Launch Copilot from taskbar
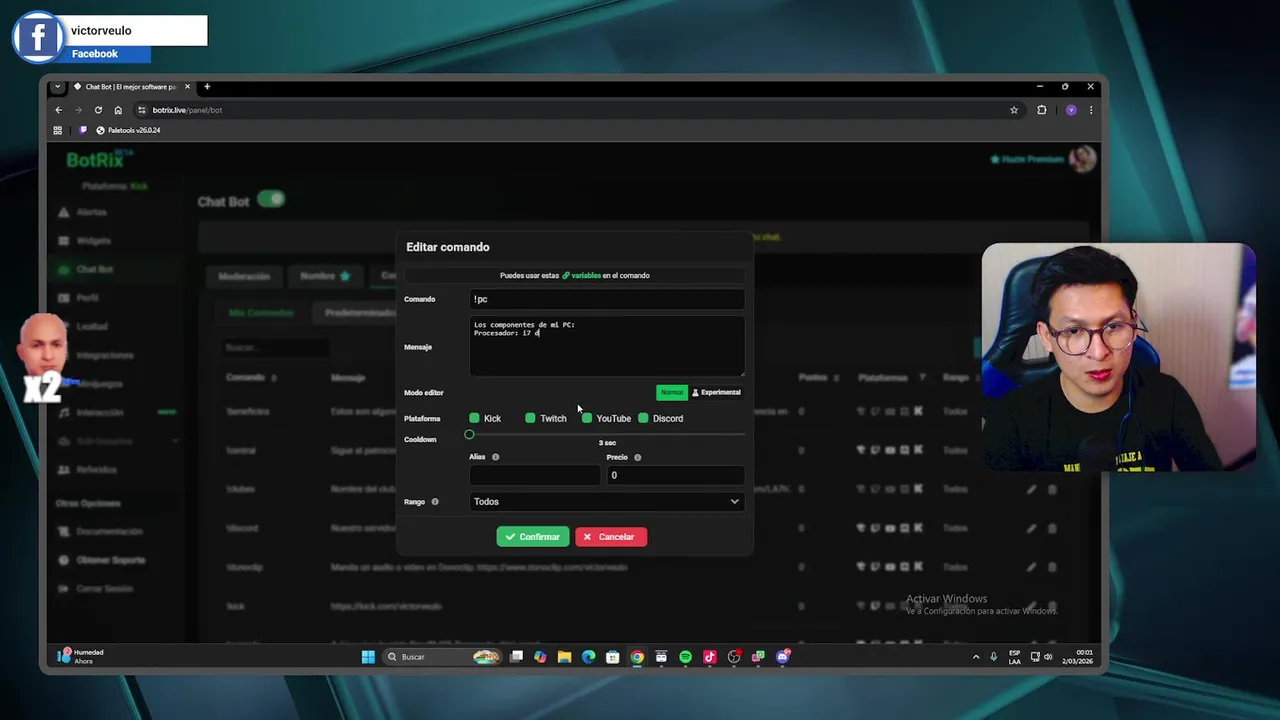 pos(540,657)
